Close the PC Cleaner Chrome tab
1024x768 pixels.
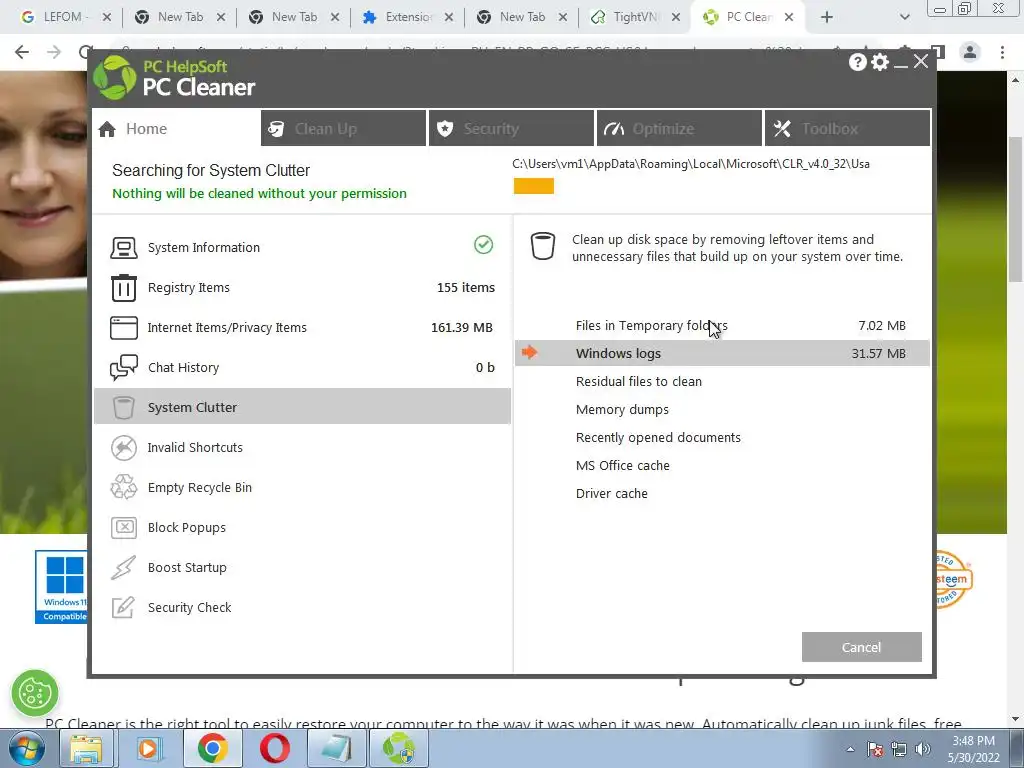click(789, 17)
